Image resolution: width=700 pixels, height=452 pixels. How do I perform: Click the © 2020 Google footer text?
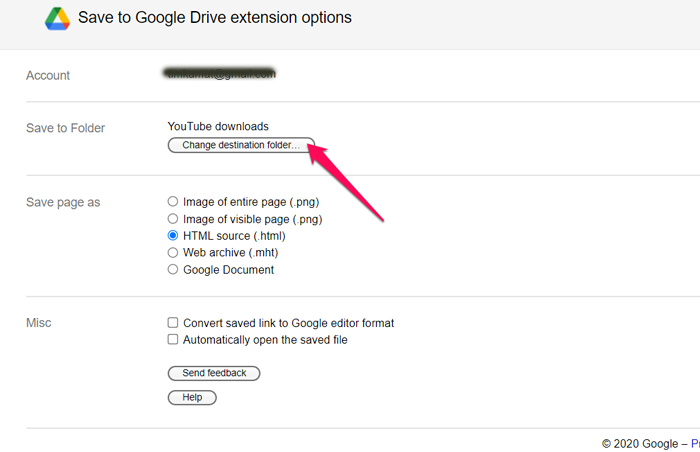tap(640, 444)
